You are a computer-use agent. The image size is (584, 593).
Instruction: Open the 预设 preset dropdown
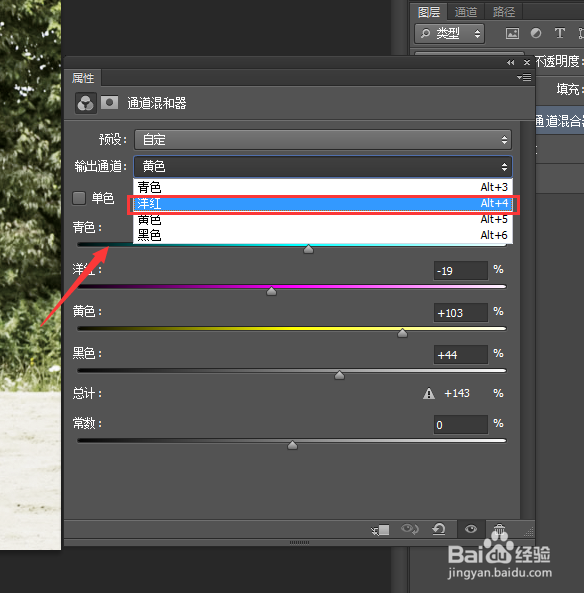[x=323, y=140]
